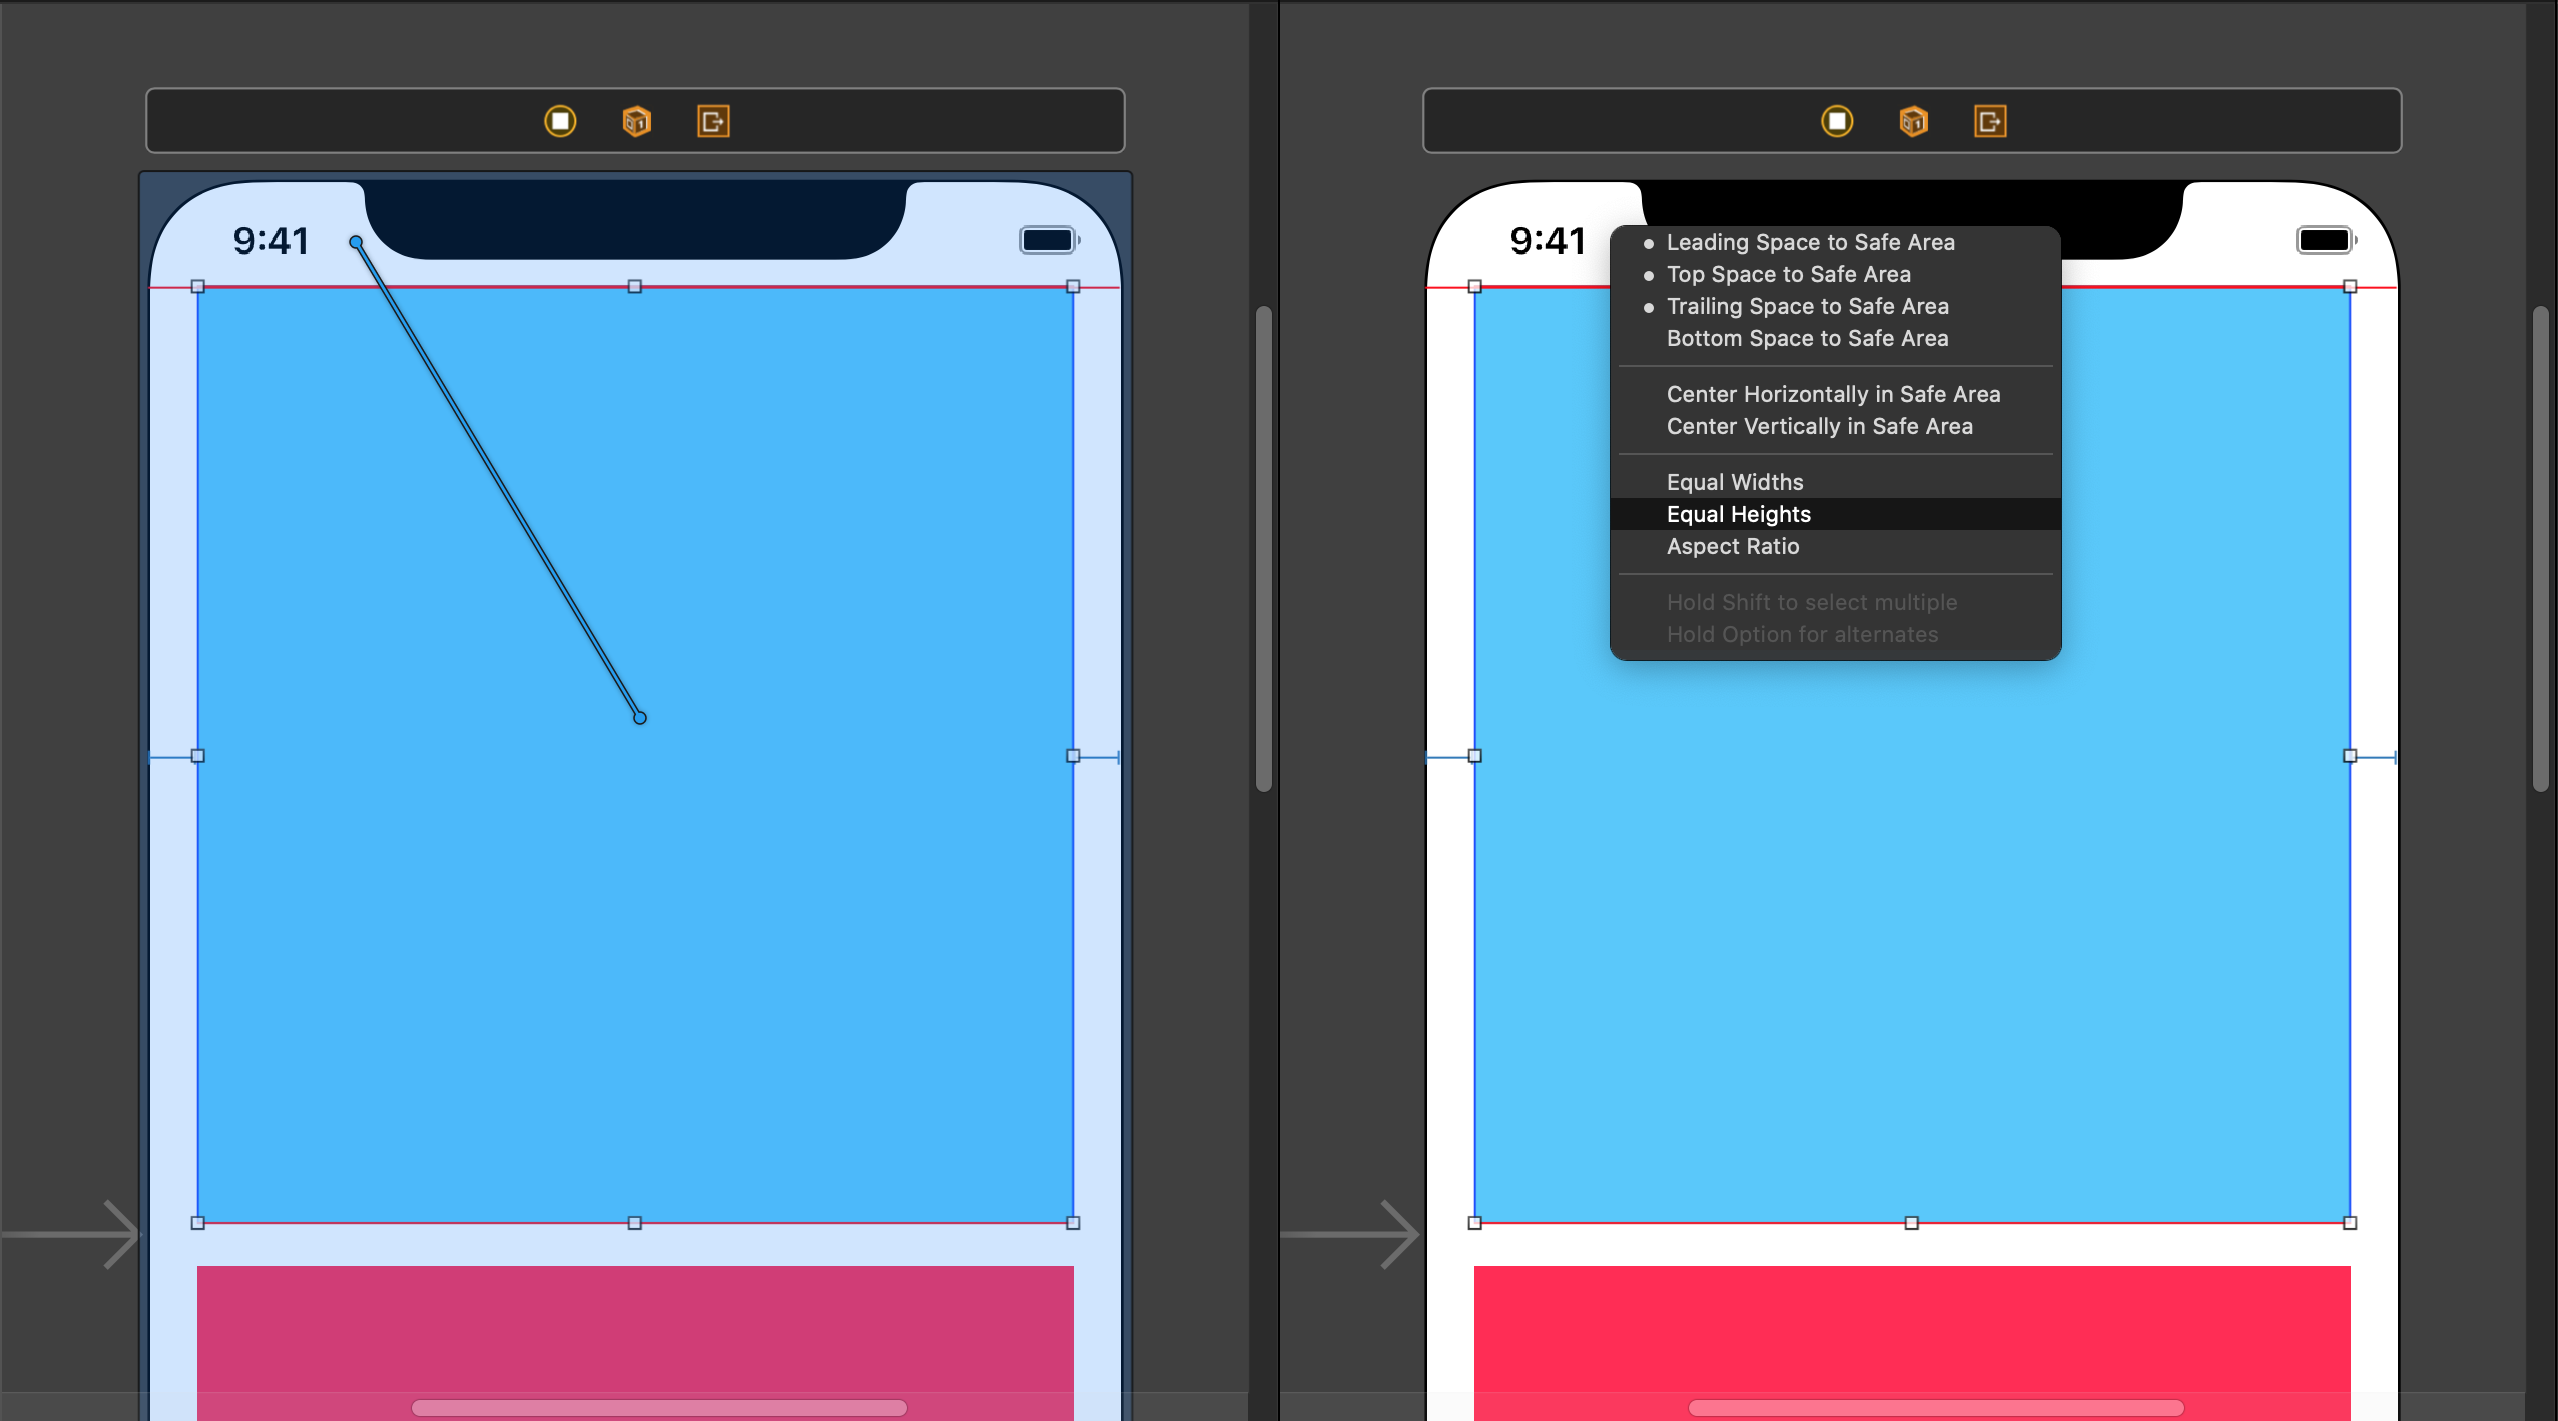Select Bottom Space to Safe Area option
The image size is (2558, 1421).
(x=1811, y=338)
